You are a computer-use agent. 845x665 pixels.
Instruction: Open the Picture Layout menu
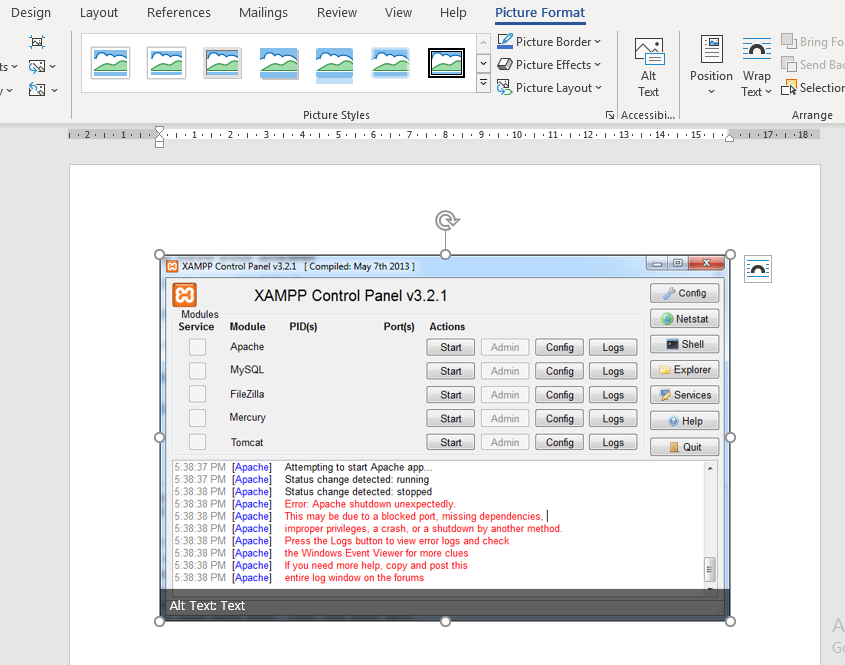coord(549,88)
